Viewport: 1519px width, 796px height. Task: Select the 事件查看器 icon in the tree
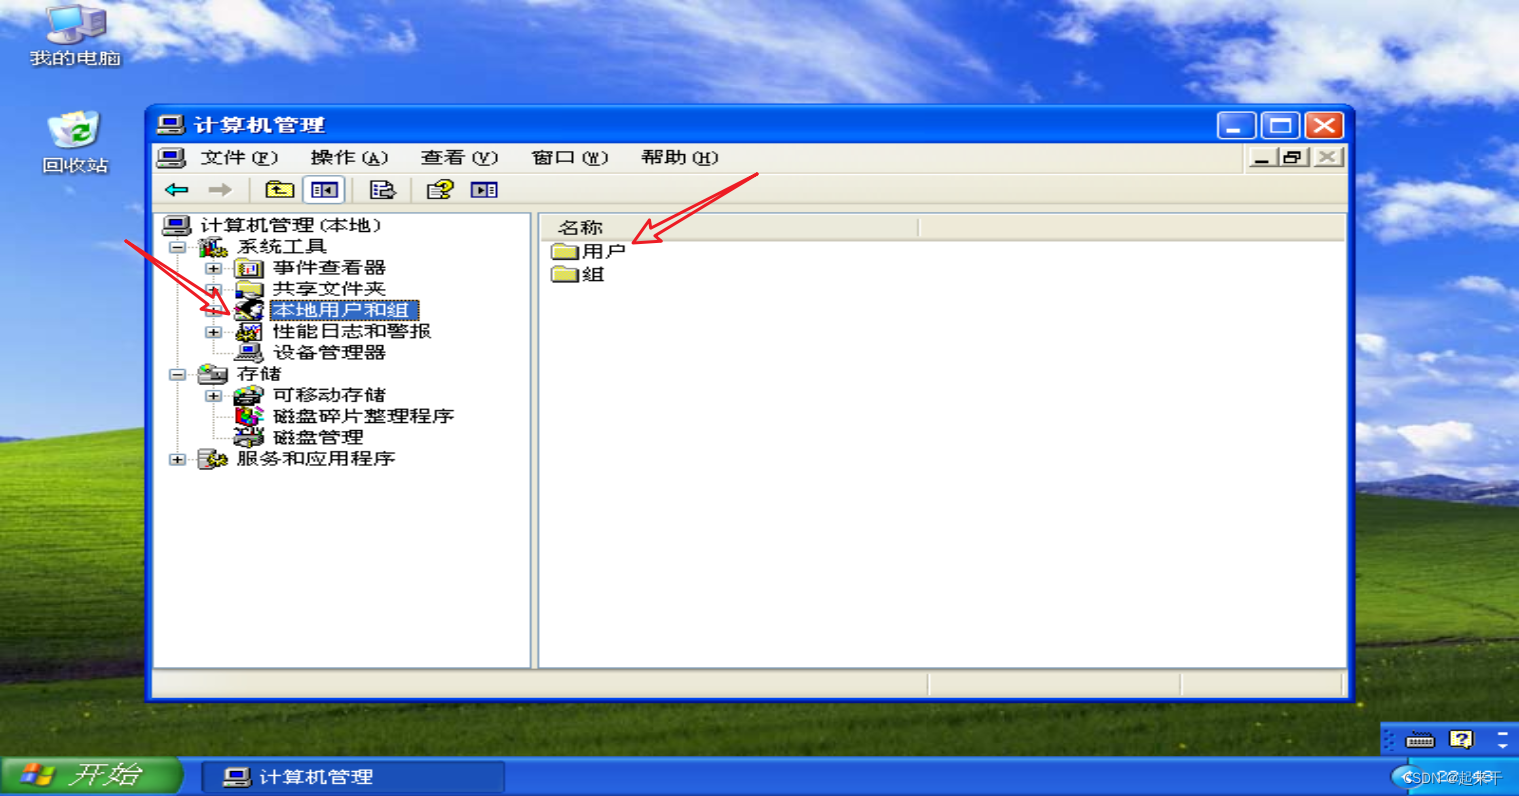[x=249, y=268]
